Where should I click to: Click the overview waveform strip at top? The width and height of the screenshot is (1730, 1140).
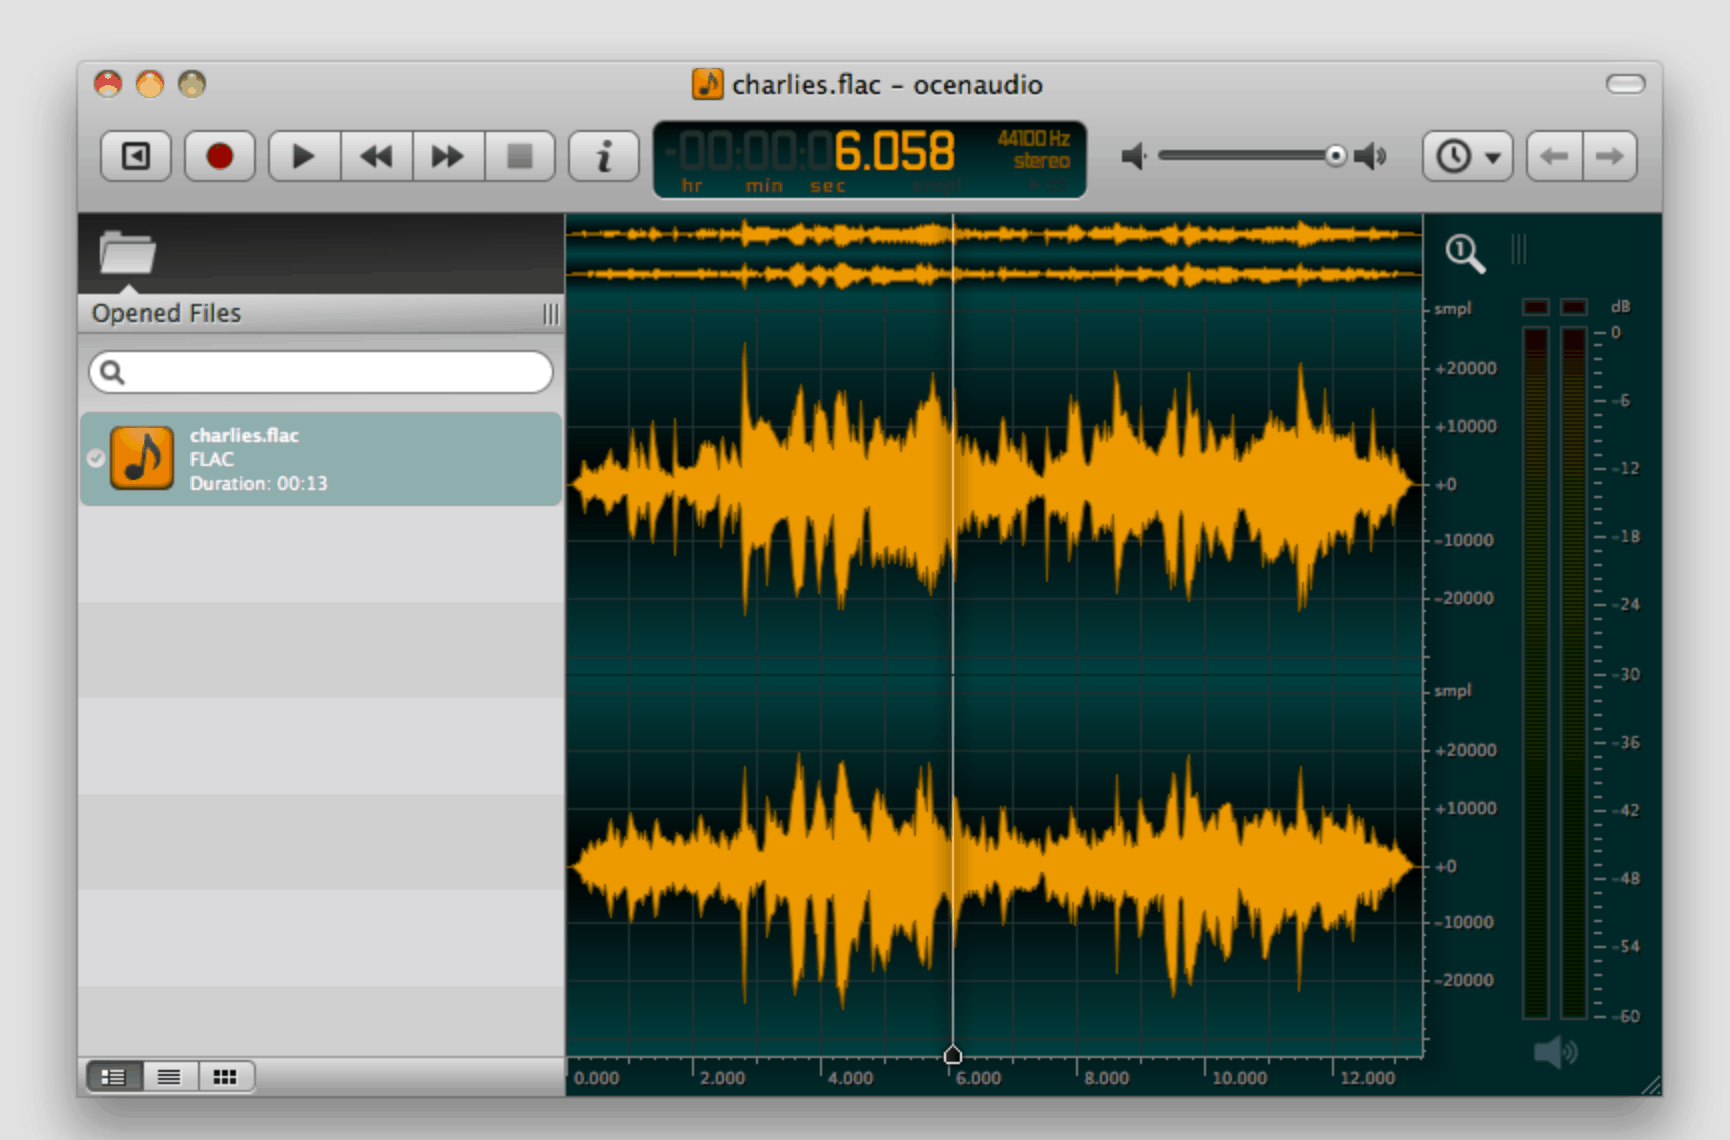[994, 254]
